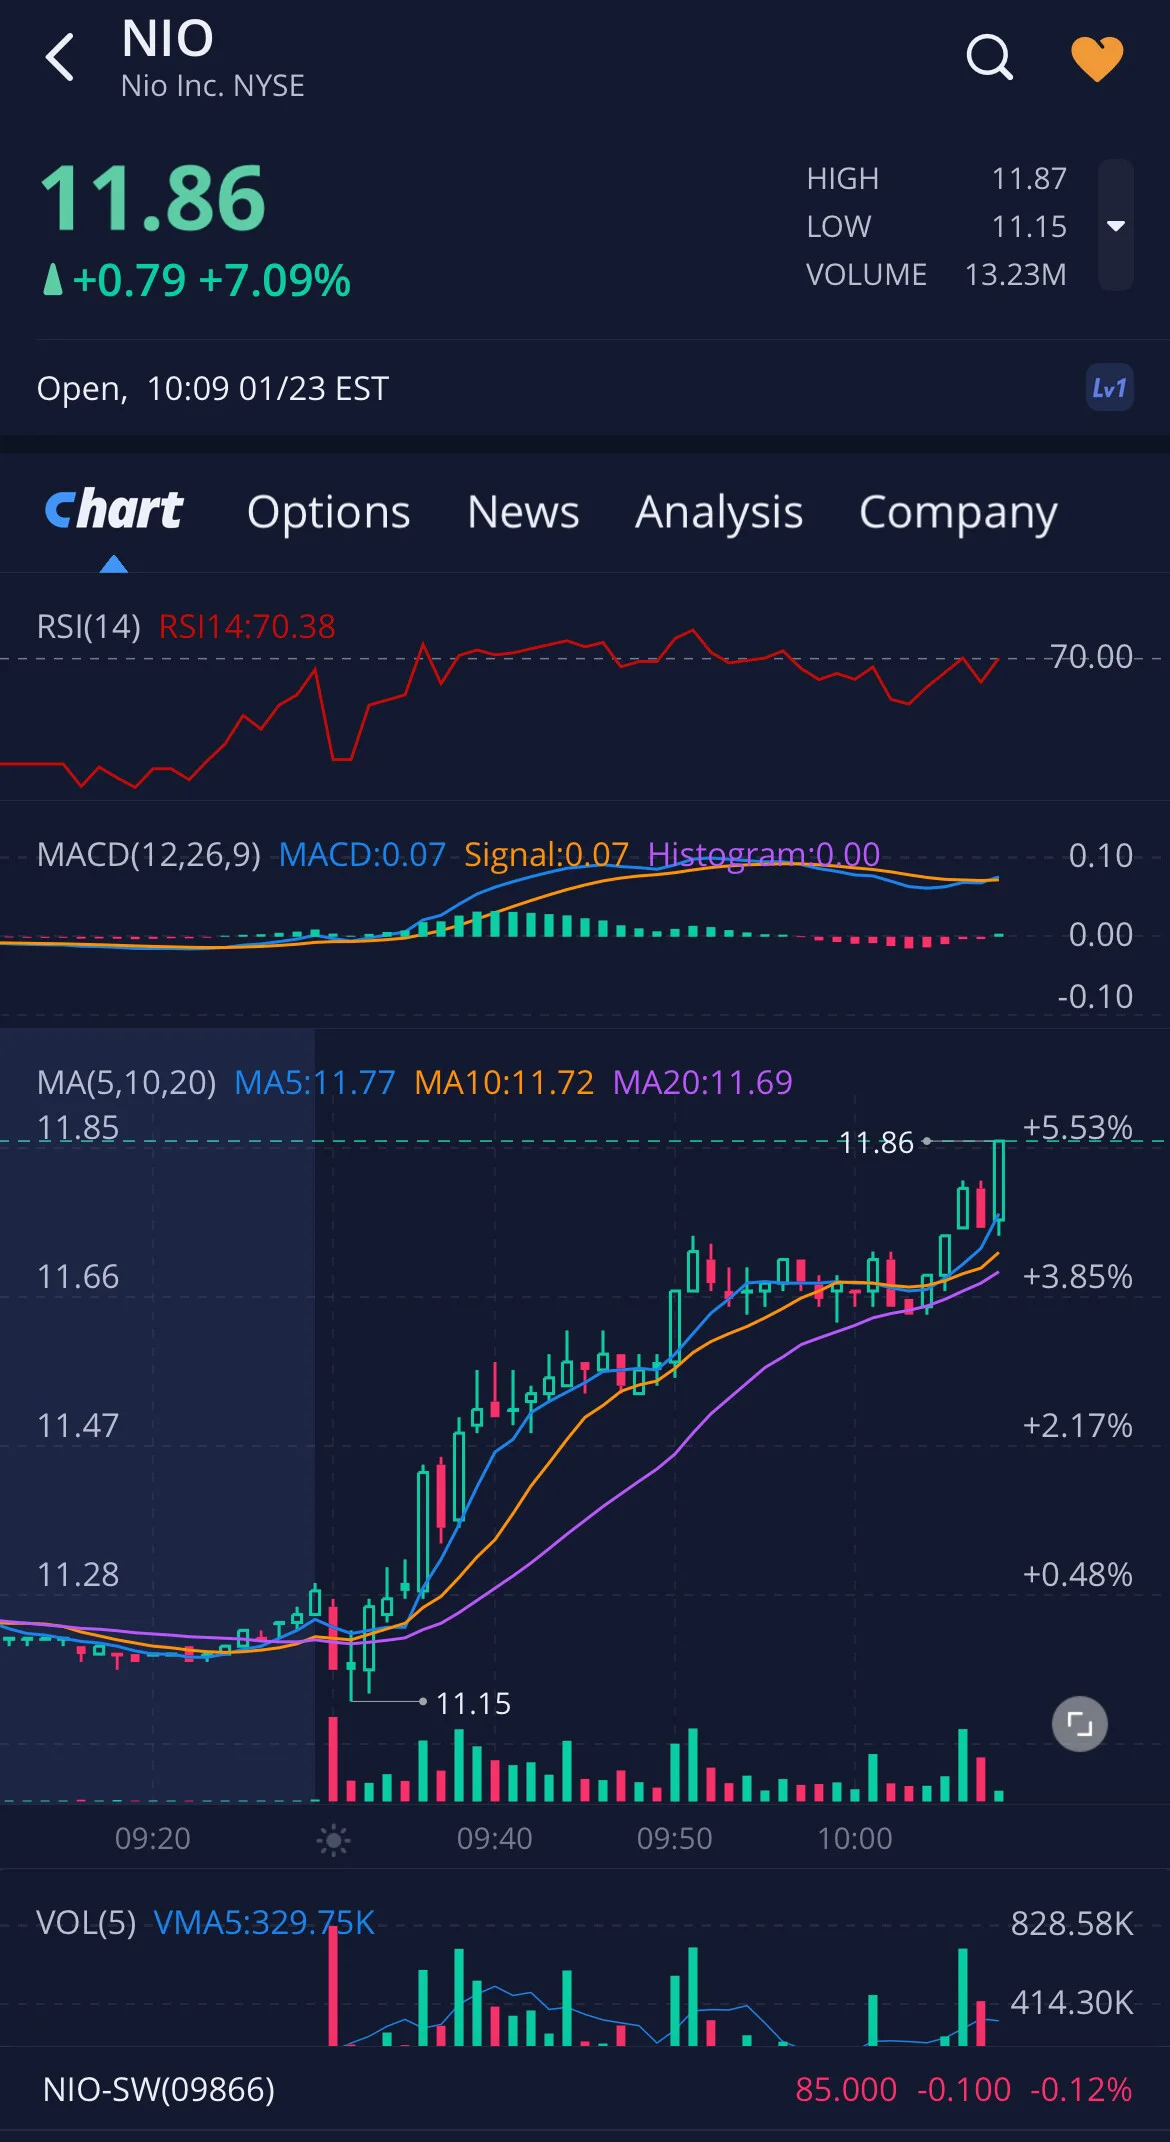
Task: Tap the 11.86 current price label on chart
Action: pos(876,1143)
